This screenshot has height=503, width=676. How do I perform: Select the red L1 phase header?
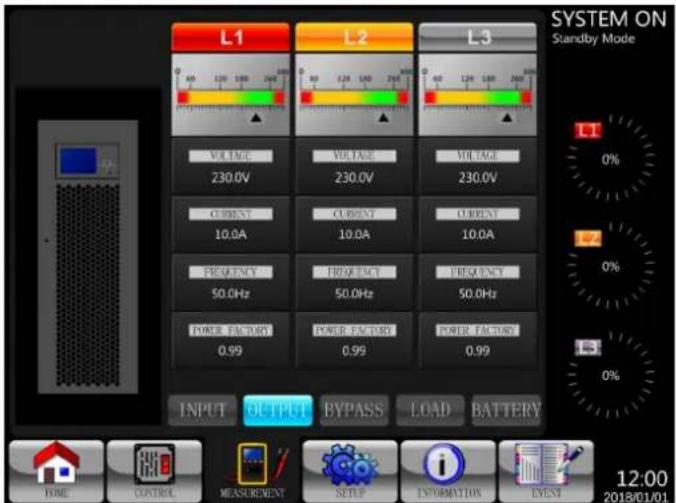pyautogui.click(x=231, y=37)
